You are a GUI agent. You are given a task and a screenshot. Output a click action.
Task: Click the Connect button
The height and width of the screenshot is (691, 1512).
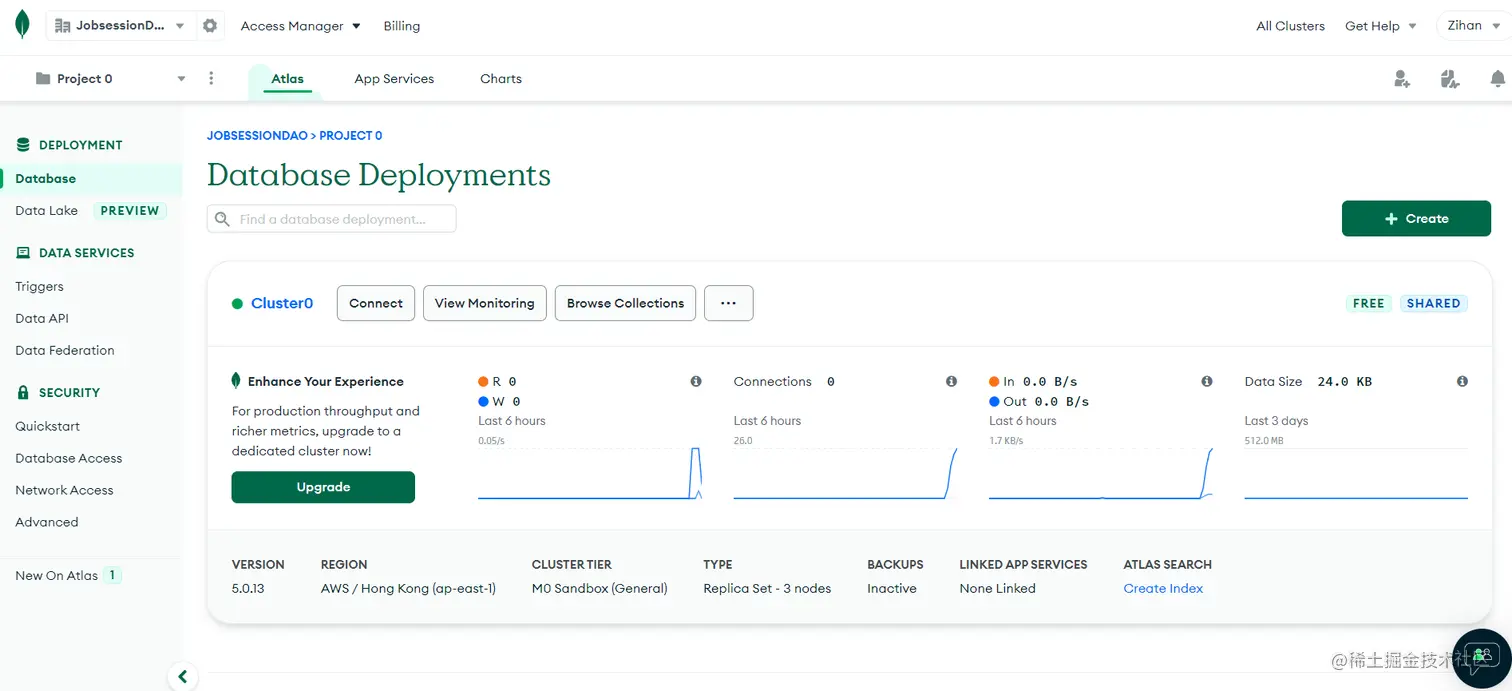pyautogui.click(x=376, y=304)
